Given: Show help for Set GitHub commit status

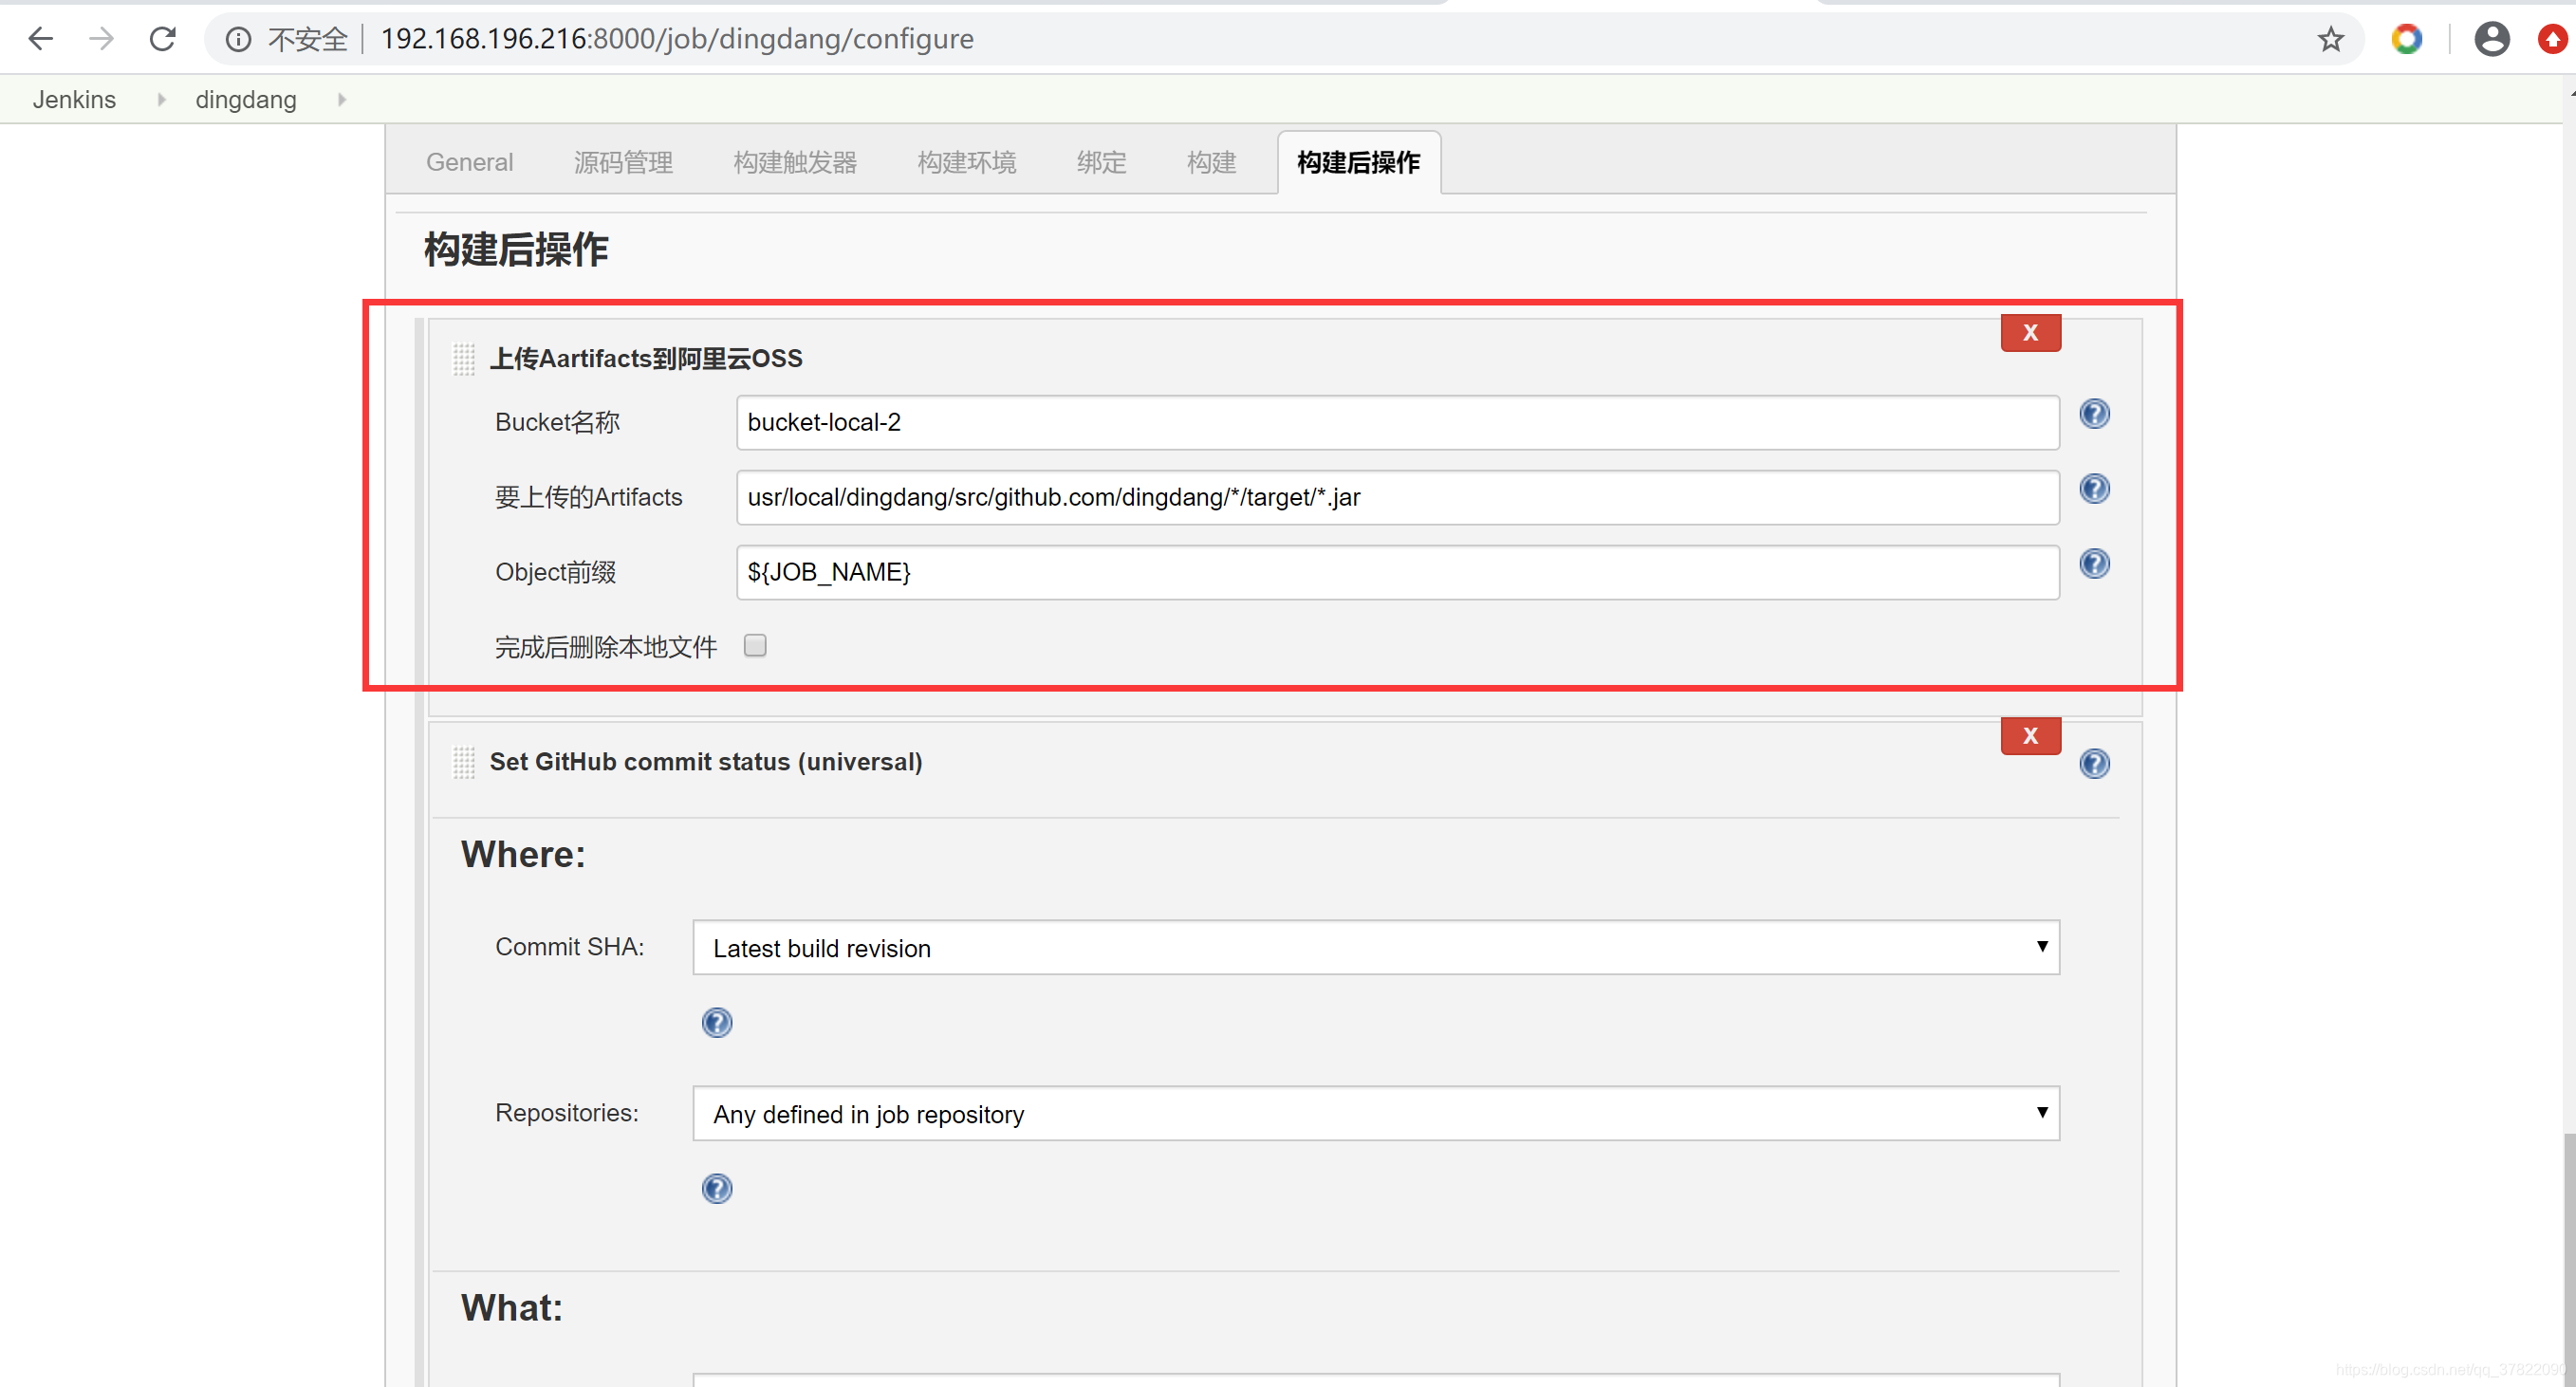Looking at the screenshot, I should pyautogui.click(x=2094, y=764).
